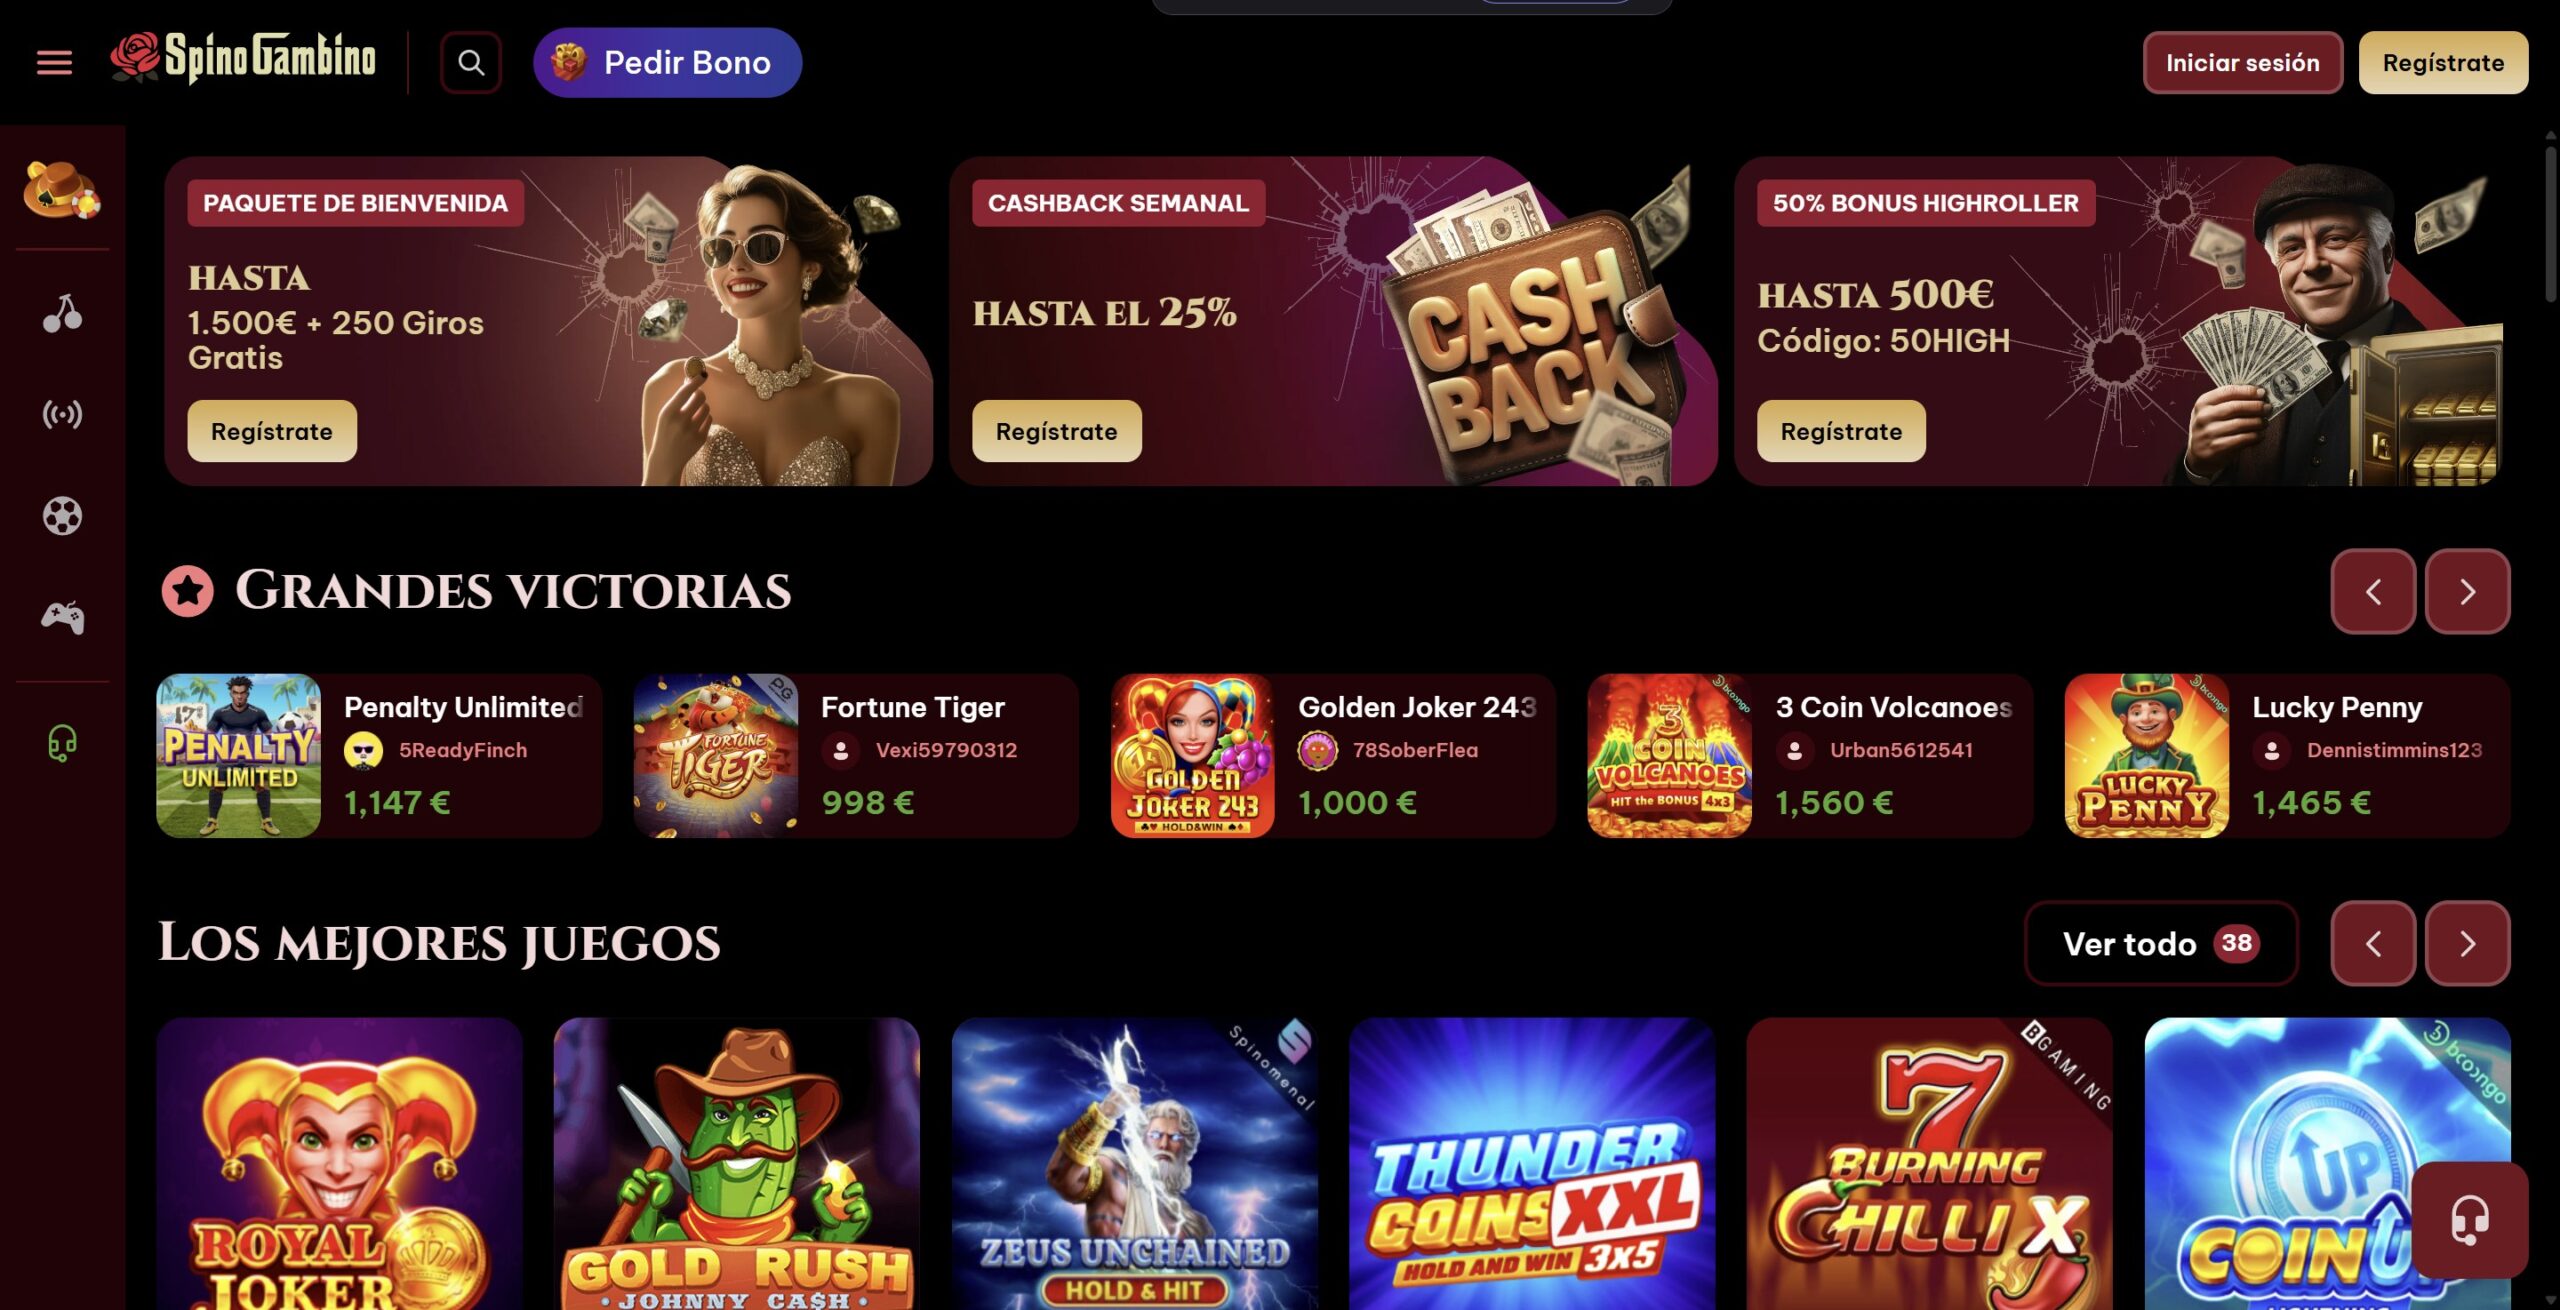Click the SpinoGambino logo
Image resolution: width=2560 pixels, height=1310 pixels.
243,58
